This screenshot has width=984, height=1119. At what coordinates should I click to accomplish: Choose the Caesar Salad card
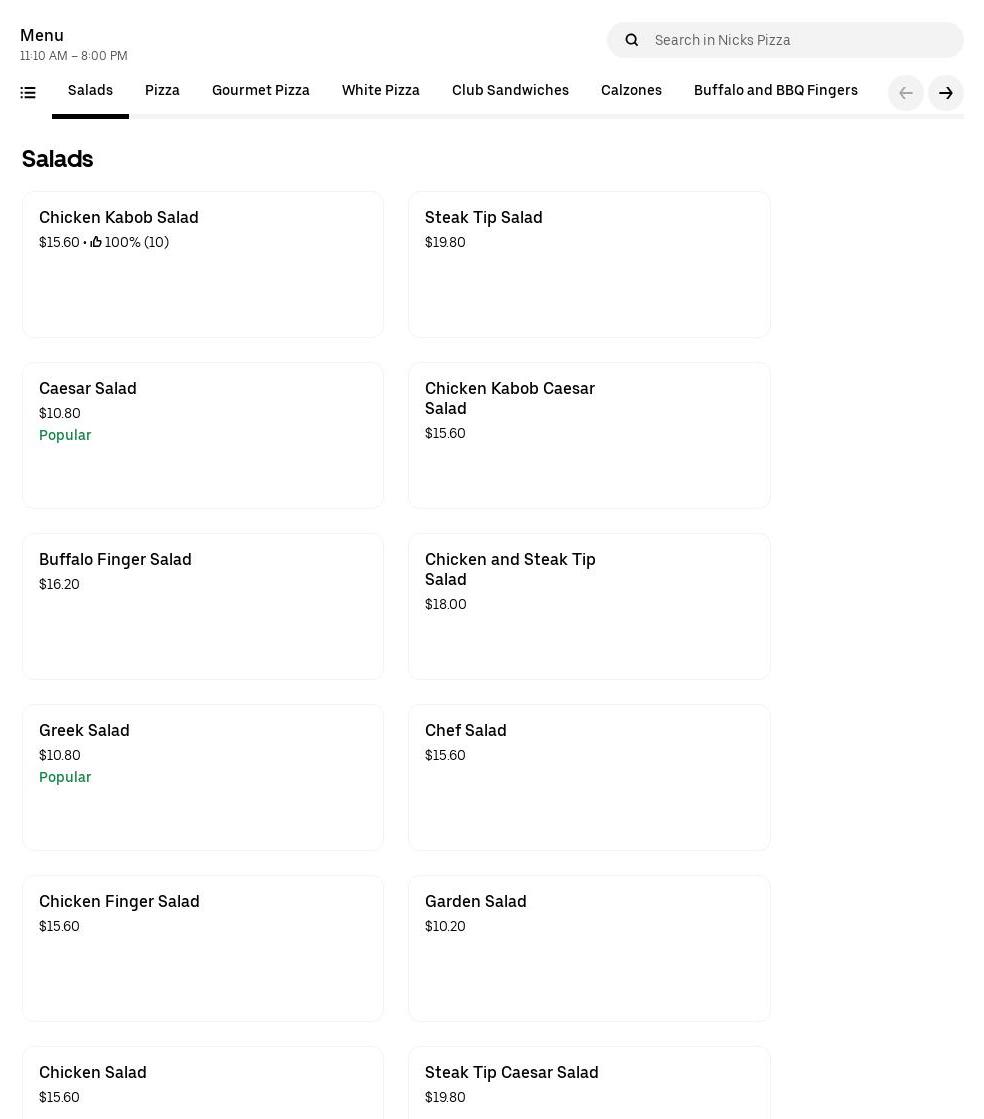pyautogui.click(x=202, y=435)
